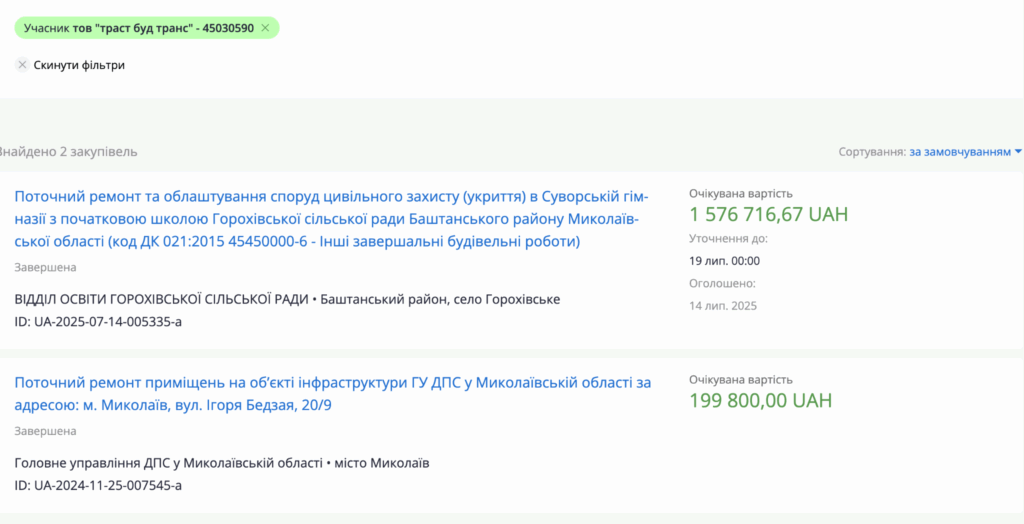Click the 199 800,00 UAH expected value
The image size is (1024, 524).
760,401
